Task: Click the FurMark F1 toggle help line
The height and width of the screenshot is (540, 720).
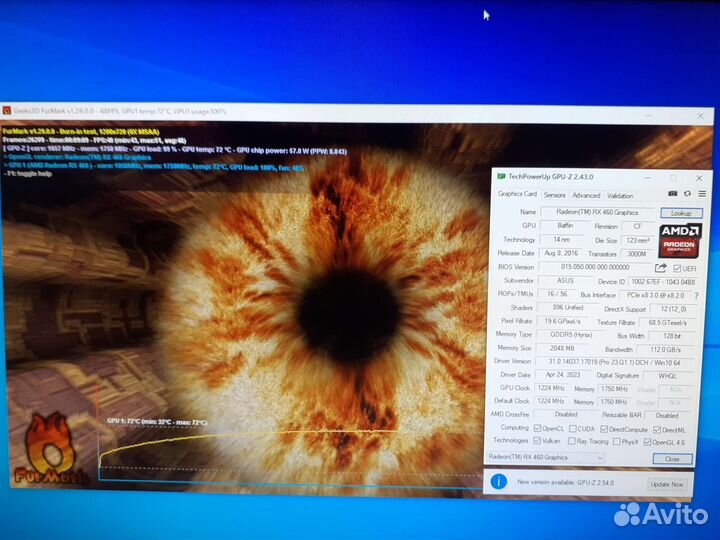Action: pyautogui.click(x=28, y=174)
